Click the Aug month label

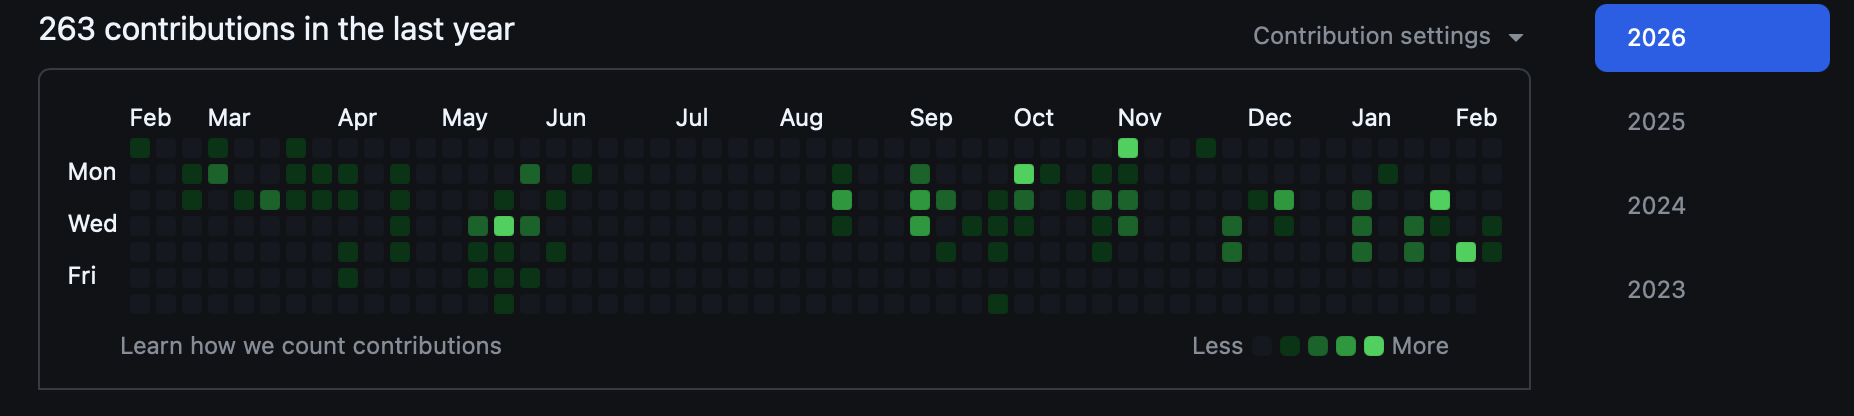tap(802, 118)
